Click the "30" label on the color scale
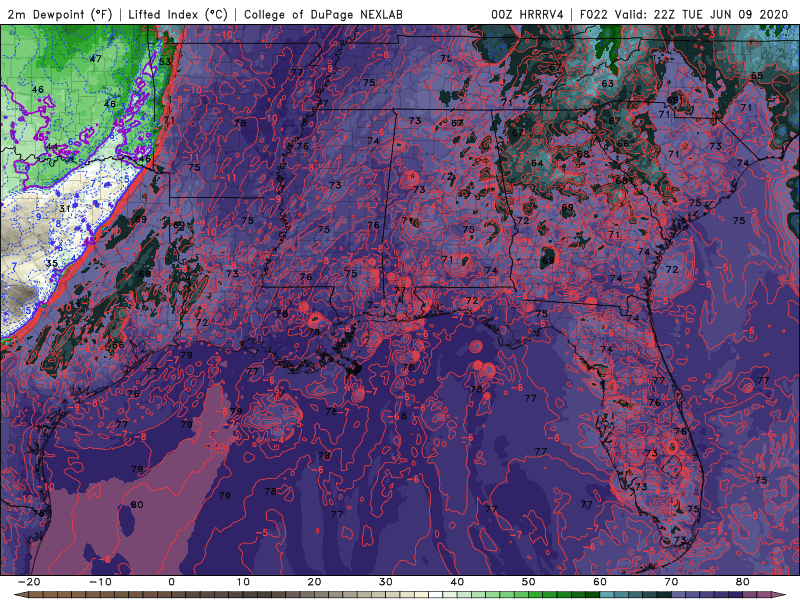 [x=386, y=582]
